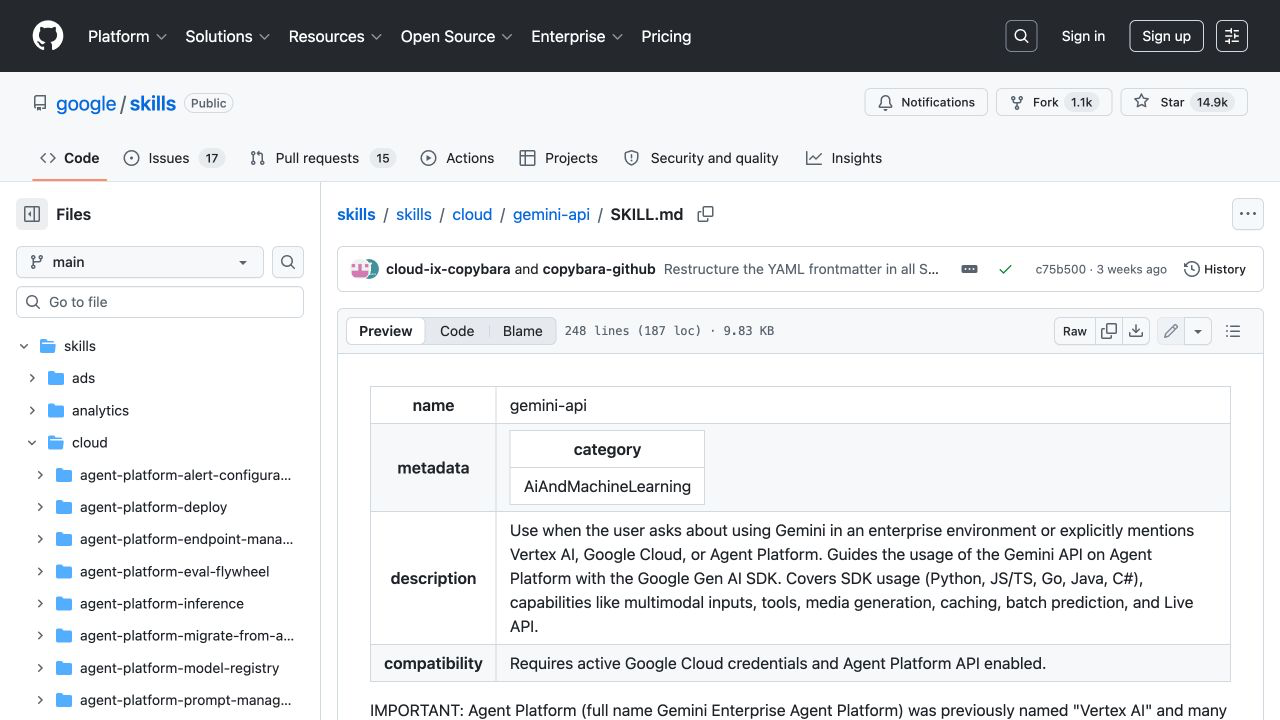The width and height of the screenshot is (1280, 720).
Task: Click the Pricing link
Action: [666, 36]
